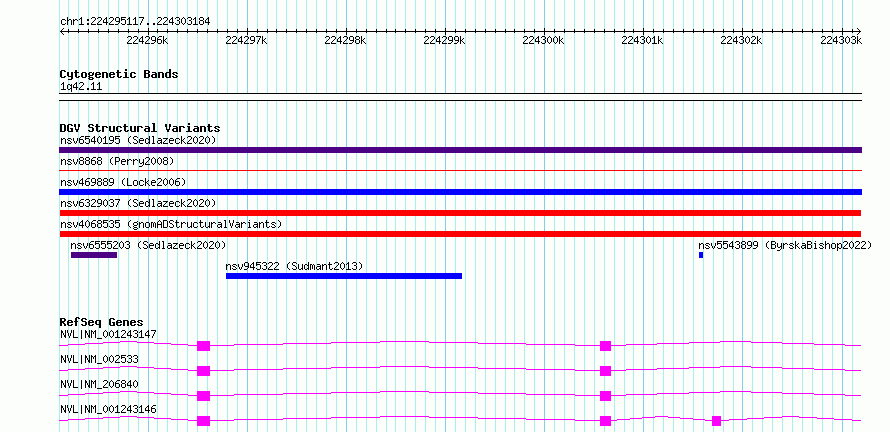Click the blue nsv945322 variant bar
Screen dimensions: 890x432
tap(344, 276)
